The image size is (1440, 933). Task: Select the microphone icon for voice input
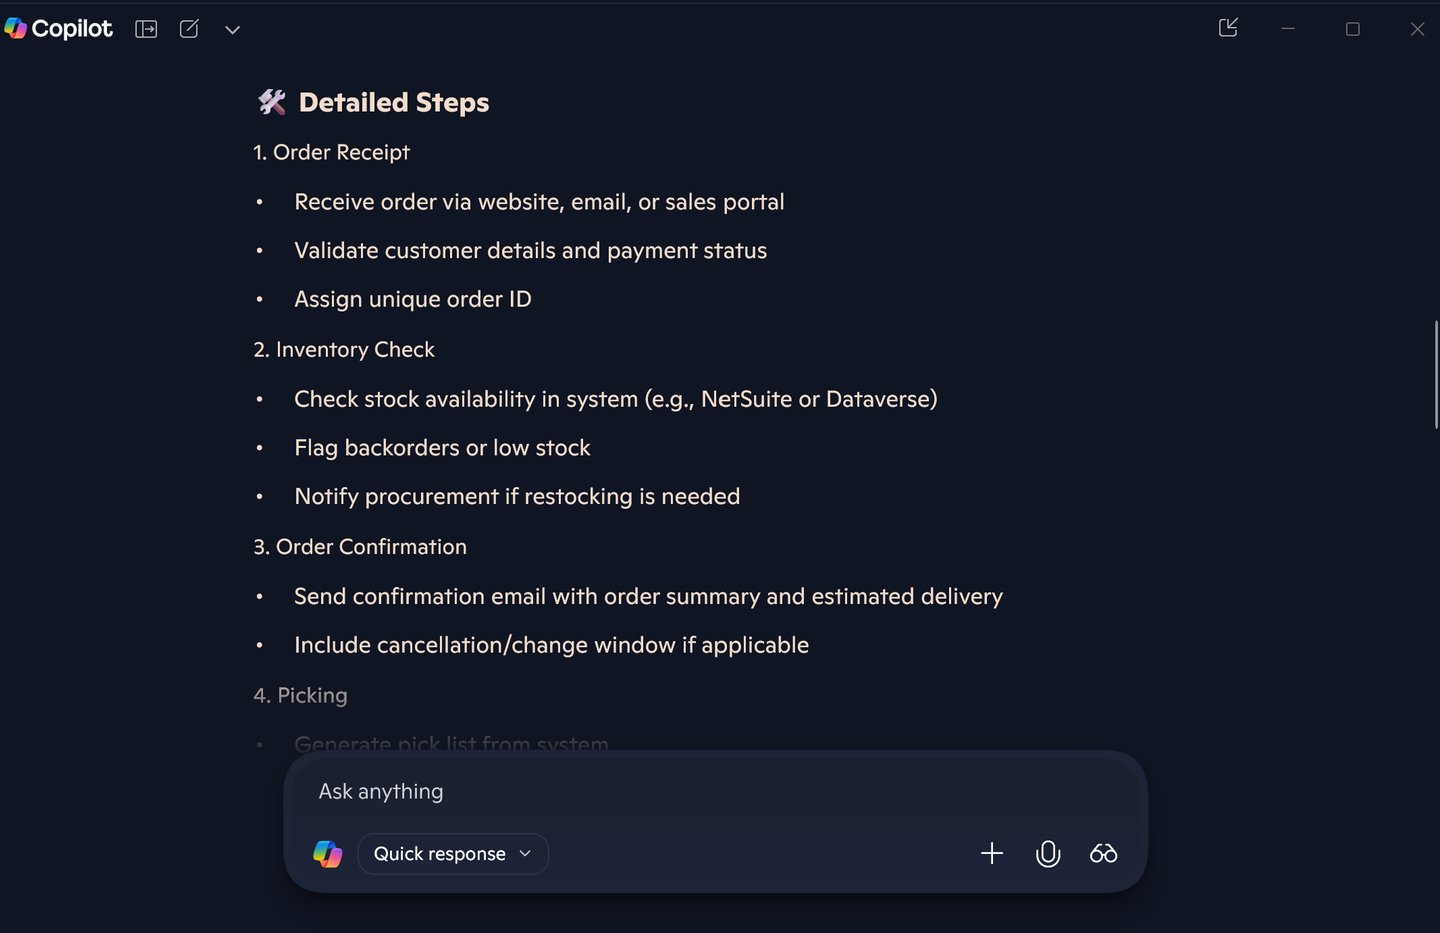[x=1047, y=853]
